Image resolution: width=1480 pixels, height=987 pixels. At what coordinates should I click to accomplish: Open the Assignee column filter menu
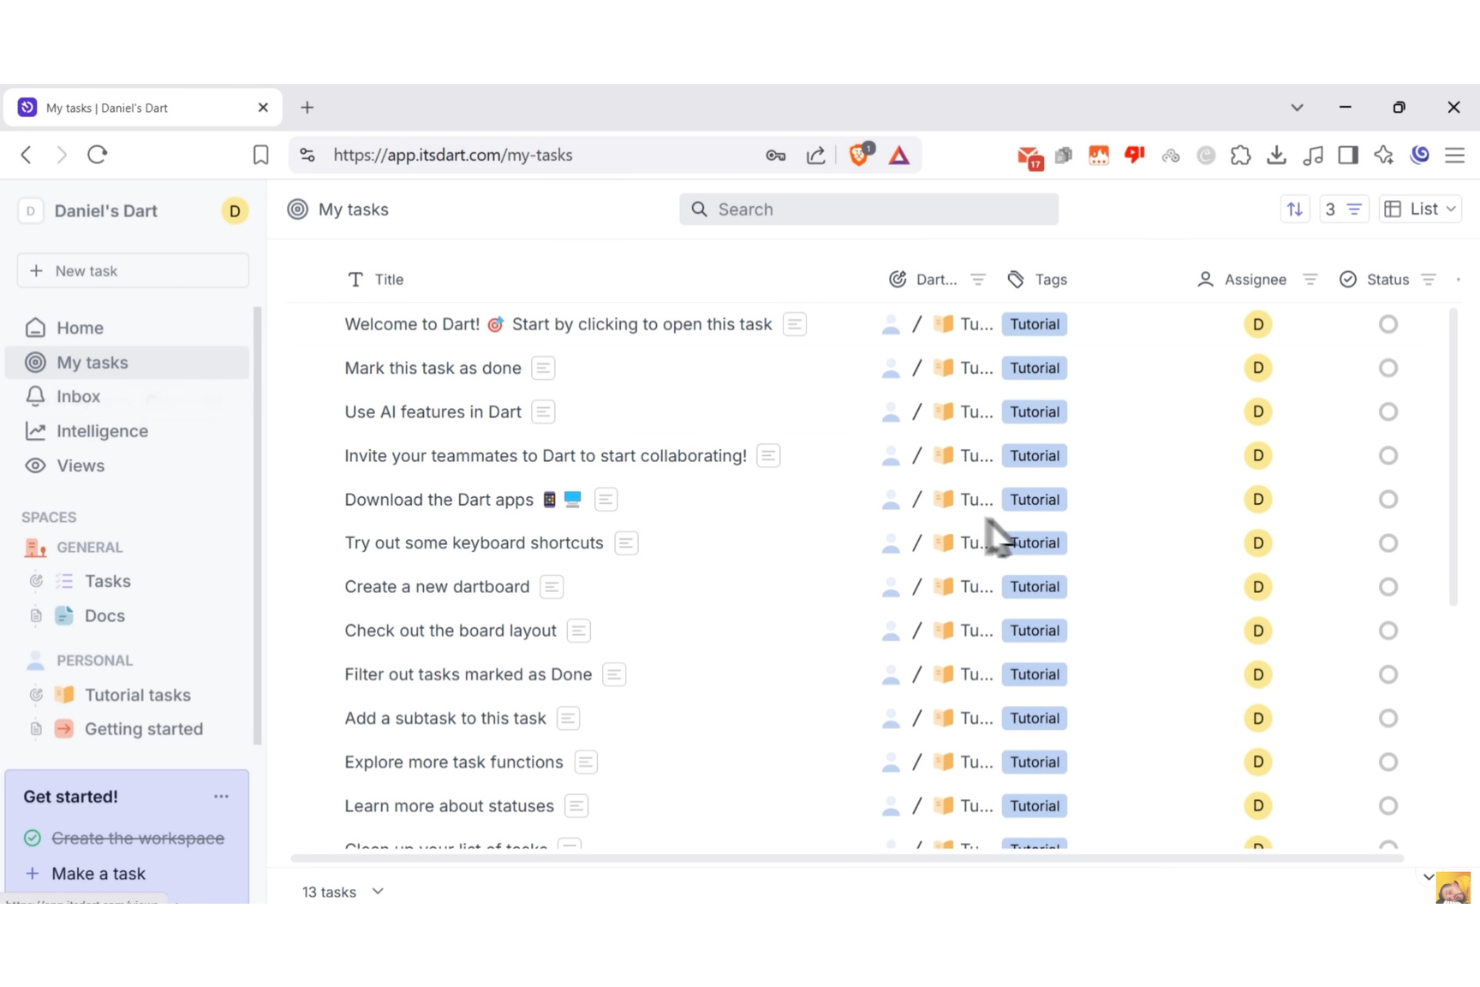point(1310,280)
